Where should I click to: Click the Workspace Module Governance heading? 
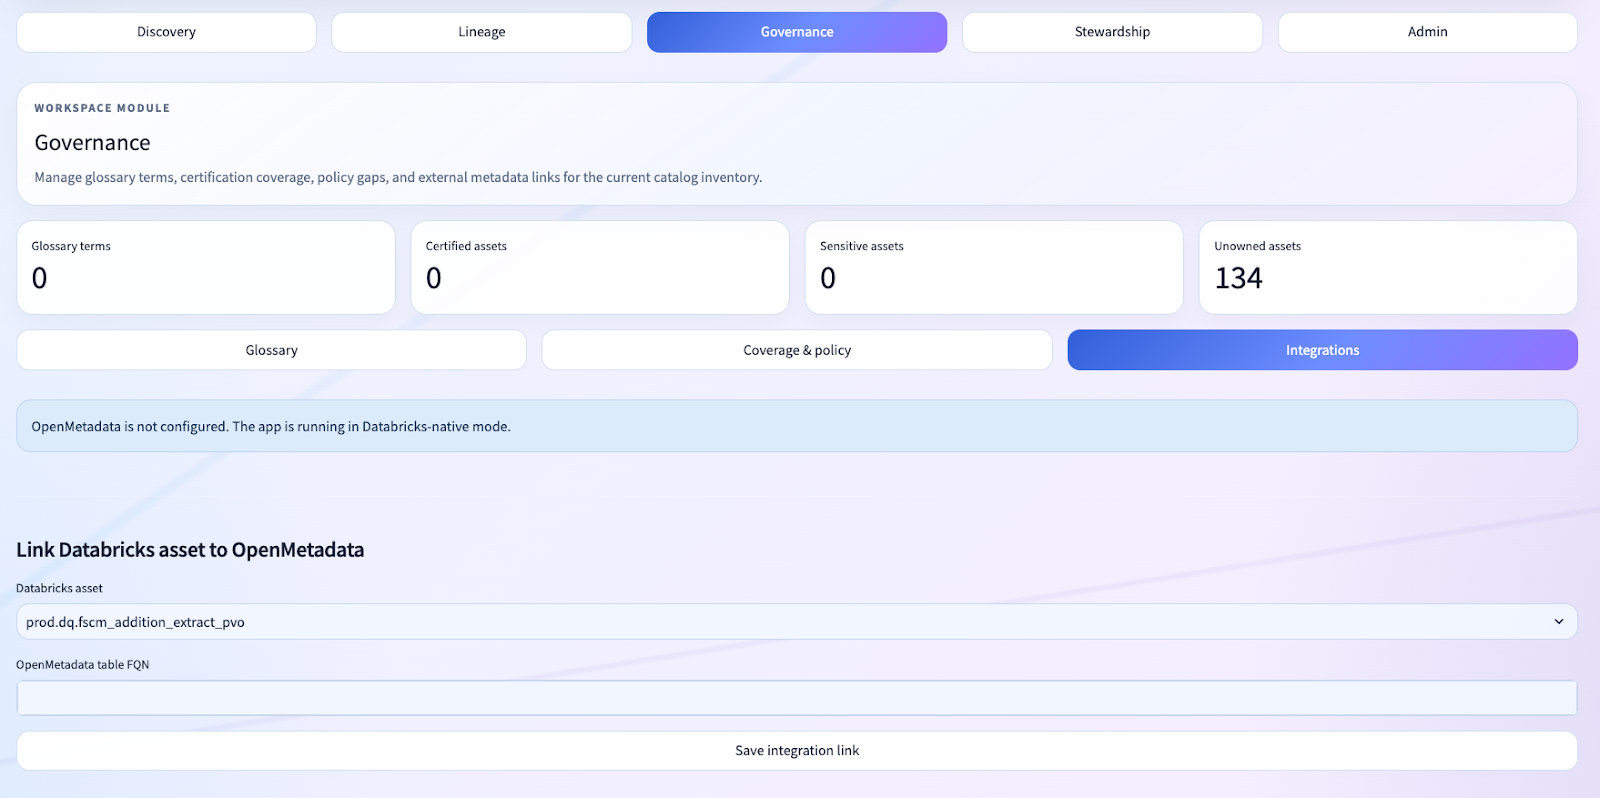click(92, 143)
